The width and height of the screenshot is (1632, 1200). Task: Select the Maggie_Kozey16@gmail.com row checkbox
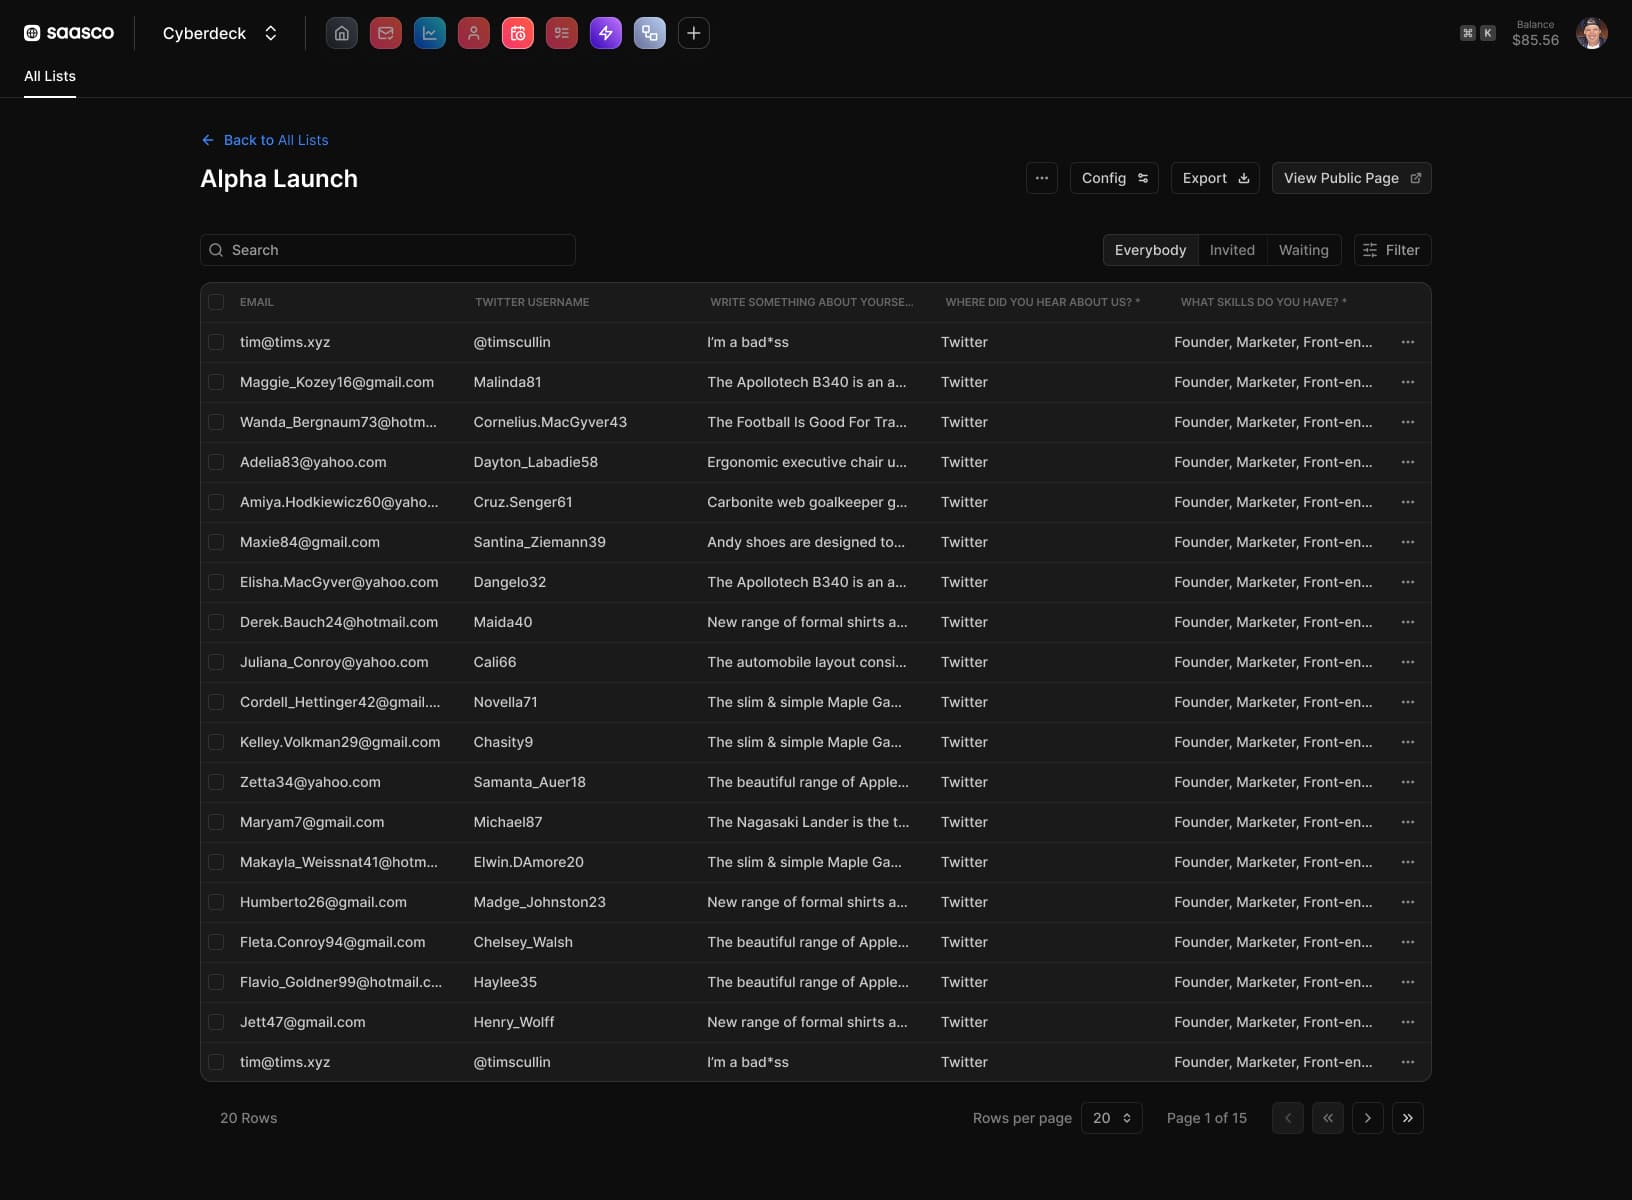[x=216, y=382]
